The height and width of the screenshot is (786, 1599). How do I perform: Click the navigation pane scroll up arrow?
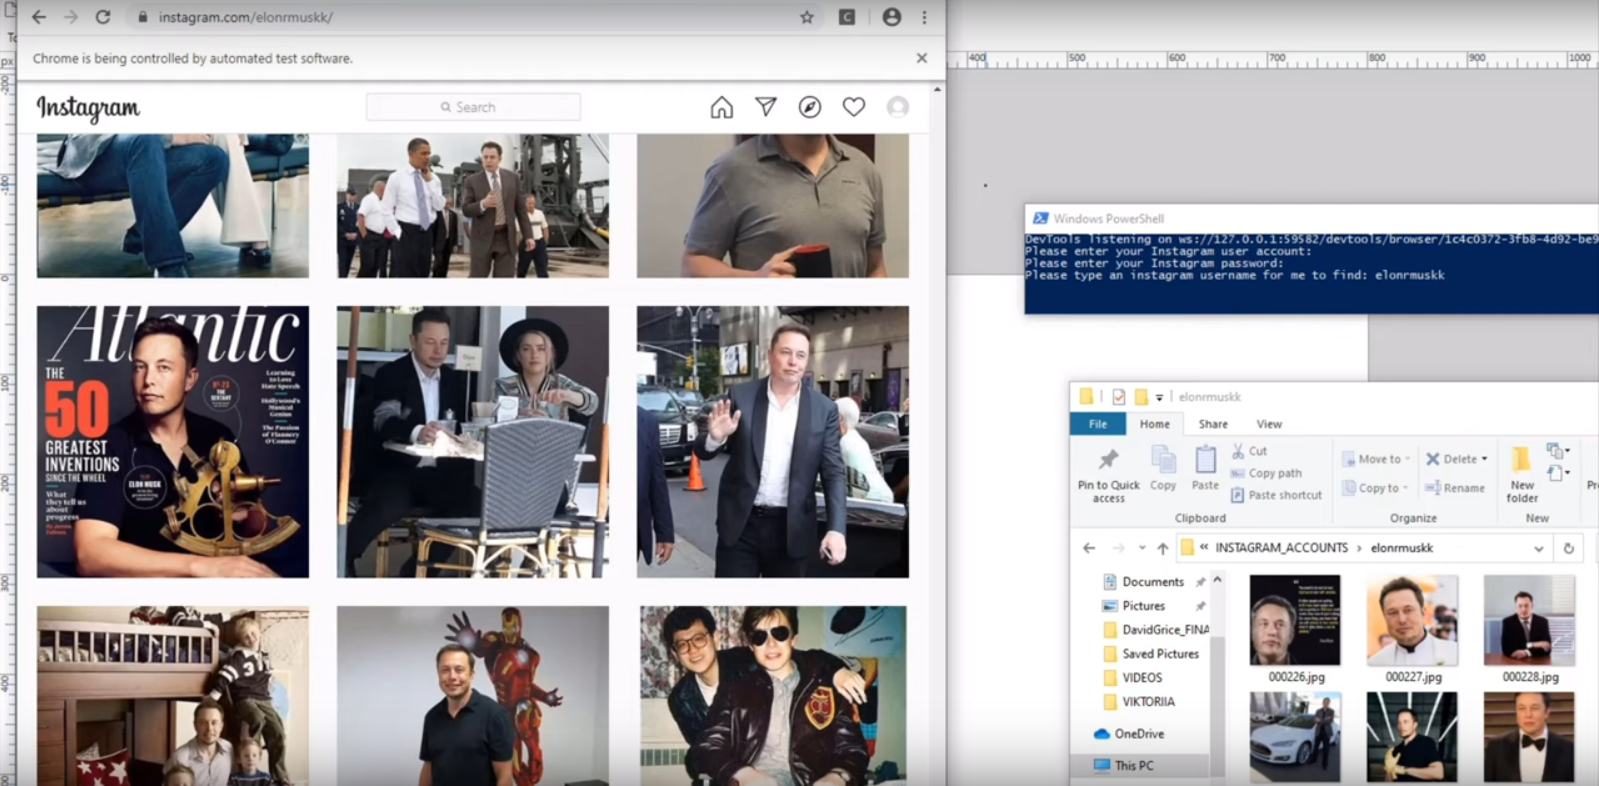pos(1217,580)
